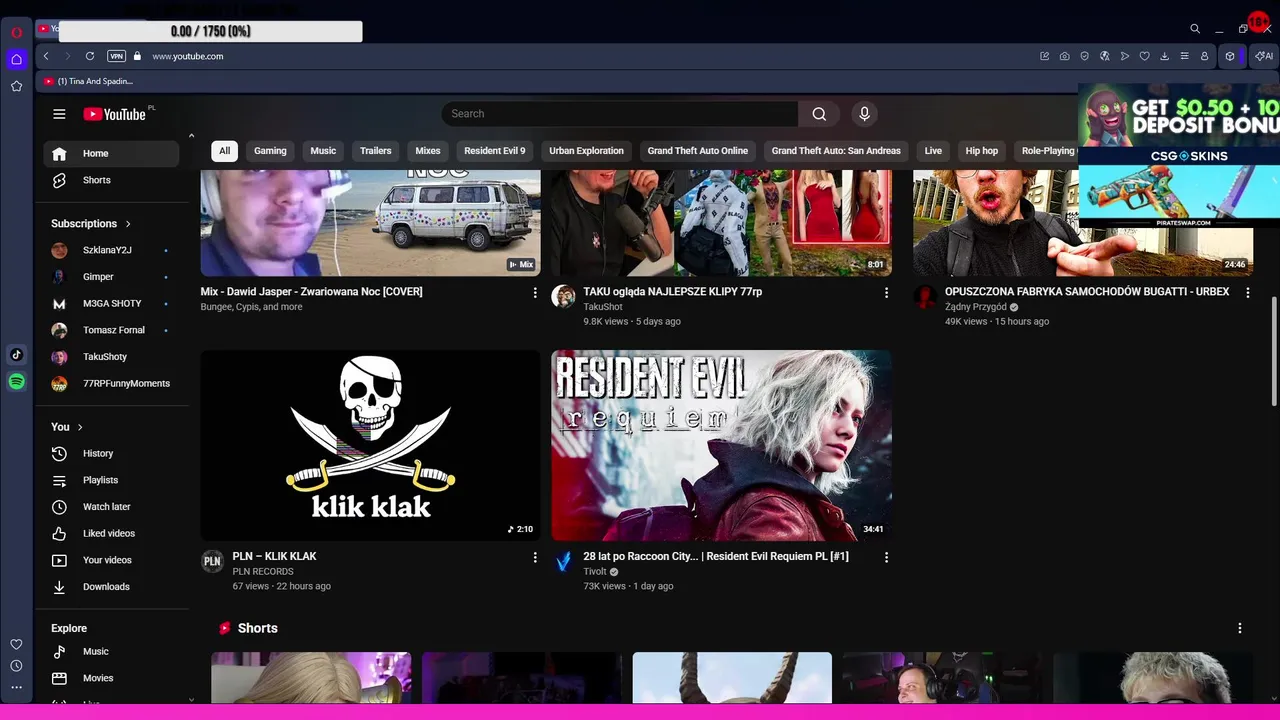Open the browser profile account icon
Screen dimensions: 1280x720
(x=1204, y=56)
